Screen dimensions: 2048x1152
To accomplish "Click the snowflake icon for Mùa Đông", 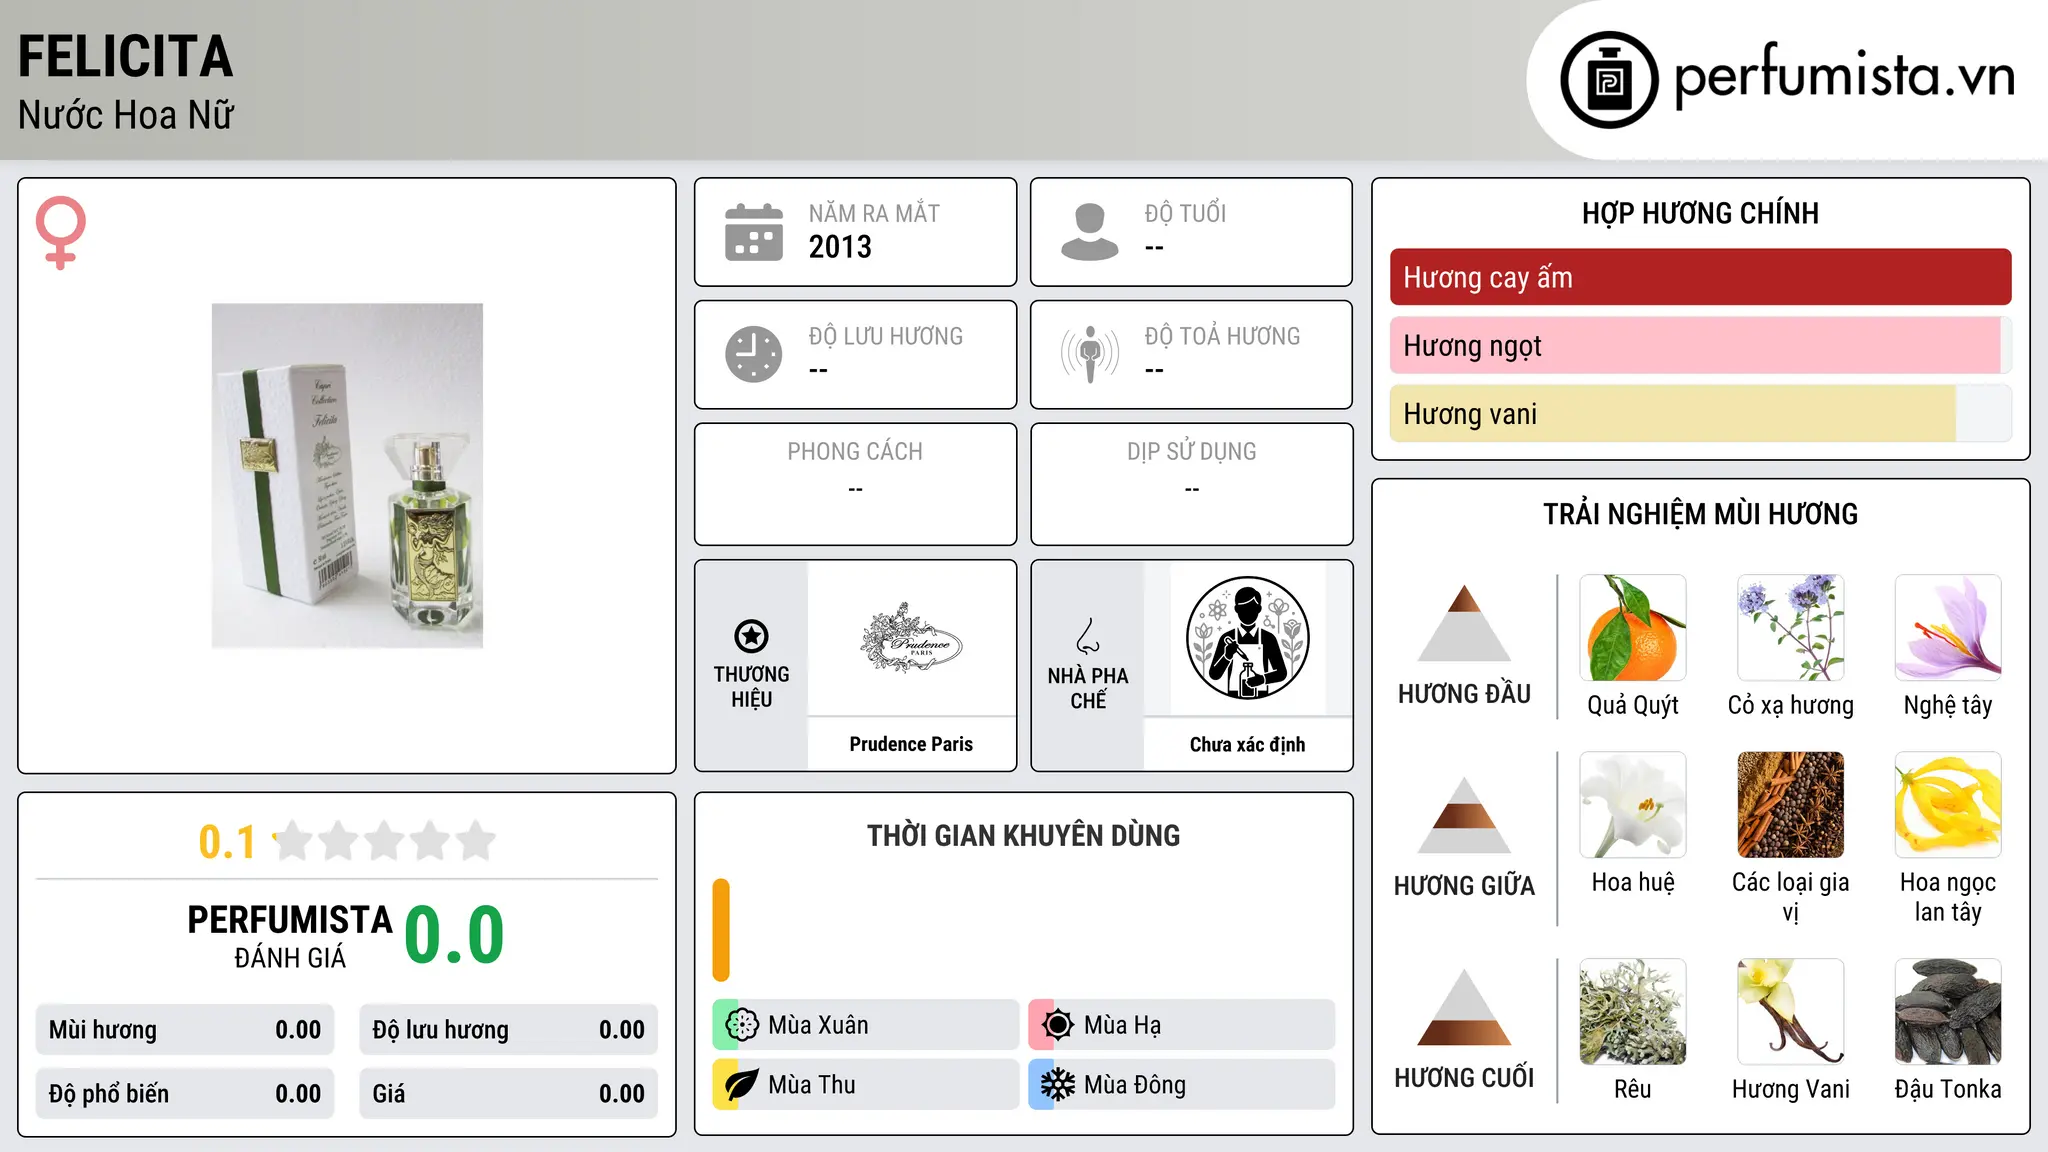I will point(1058,1085).
